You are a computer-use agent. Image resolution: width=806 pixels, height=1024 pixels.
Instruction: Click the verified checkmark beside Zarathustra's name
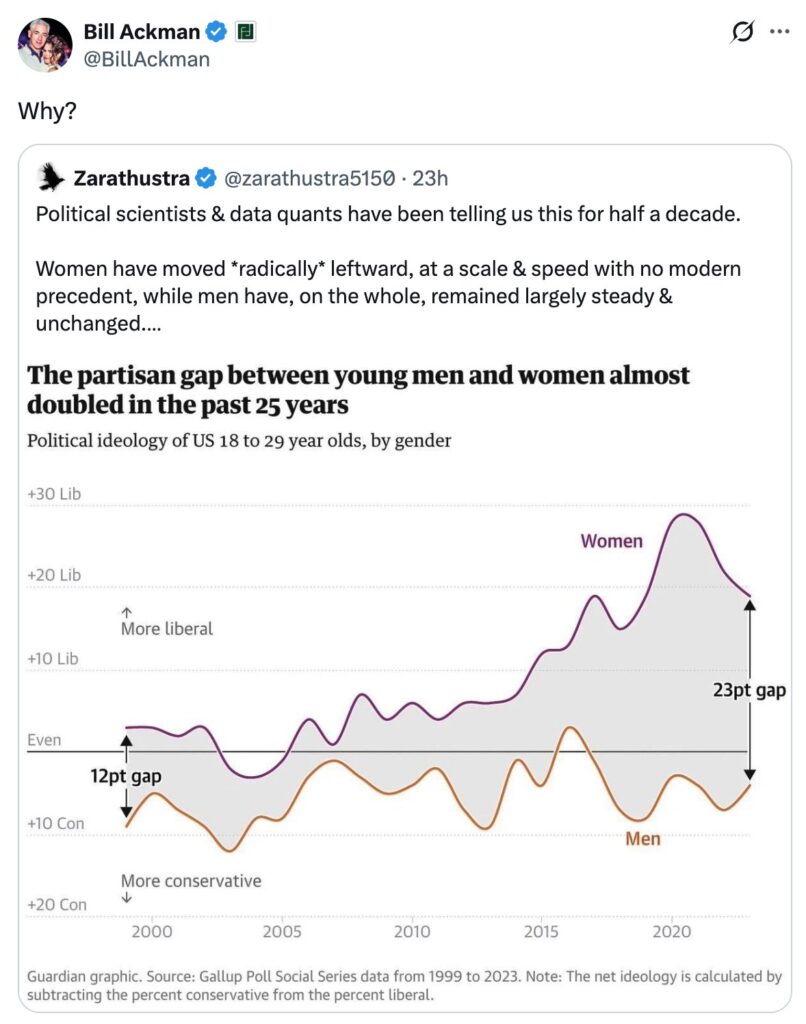pyautogui.click(x=204, y=175)
